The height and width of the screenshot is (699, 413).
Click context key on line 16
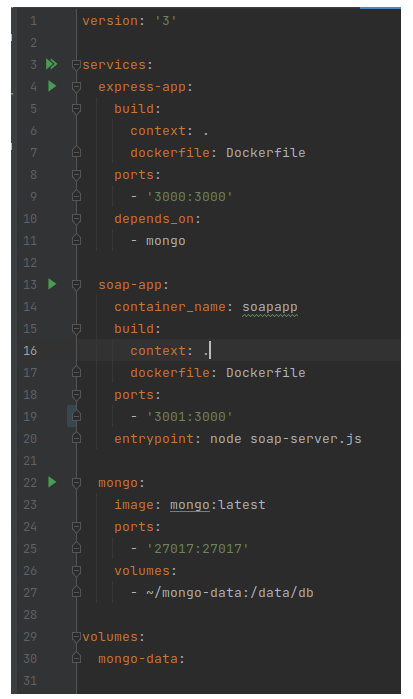[x=158, y=351]
